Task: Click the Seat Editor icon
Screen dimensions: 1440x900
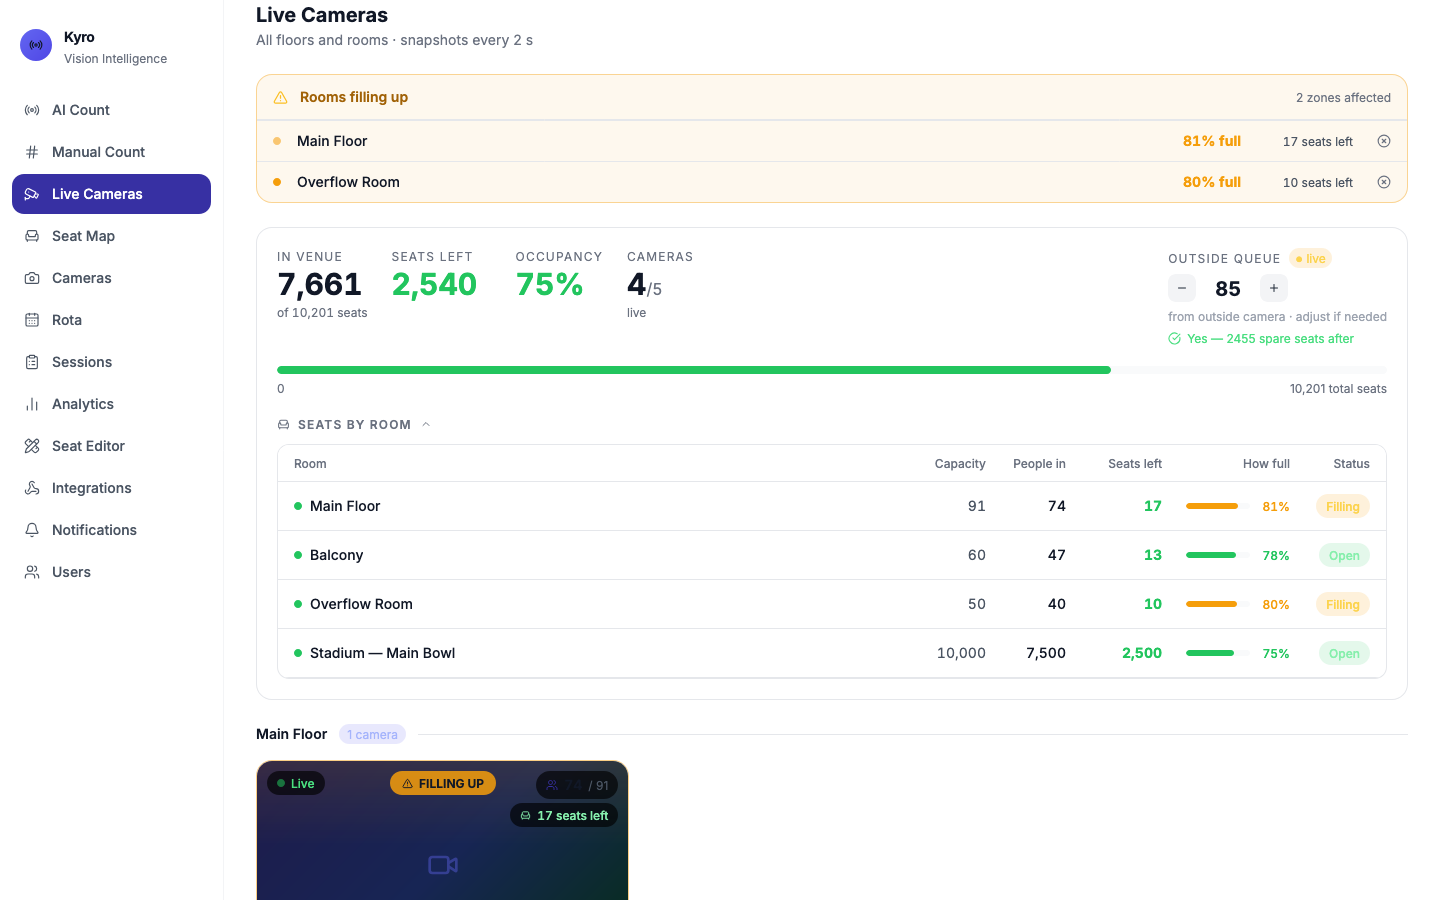Action: (x=32, y=446)
